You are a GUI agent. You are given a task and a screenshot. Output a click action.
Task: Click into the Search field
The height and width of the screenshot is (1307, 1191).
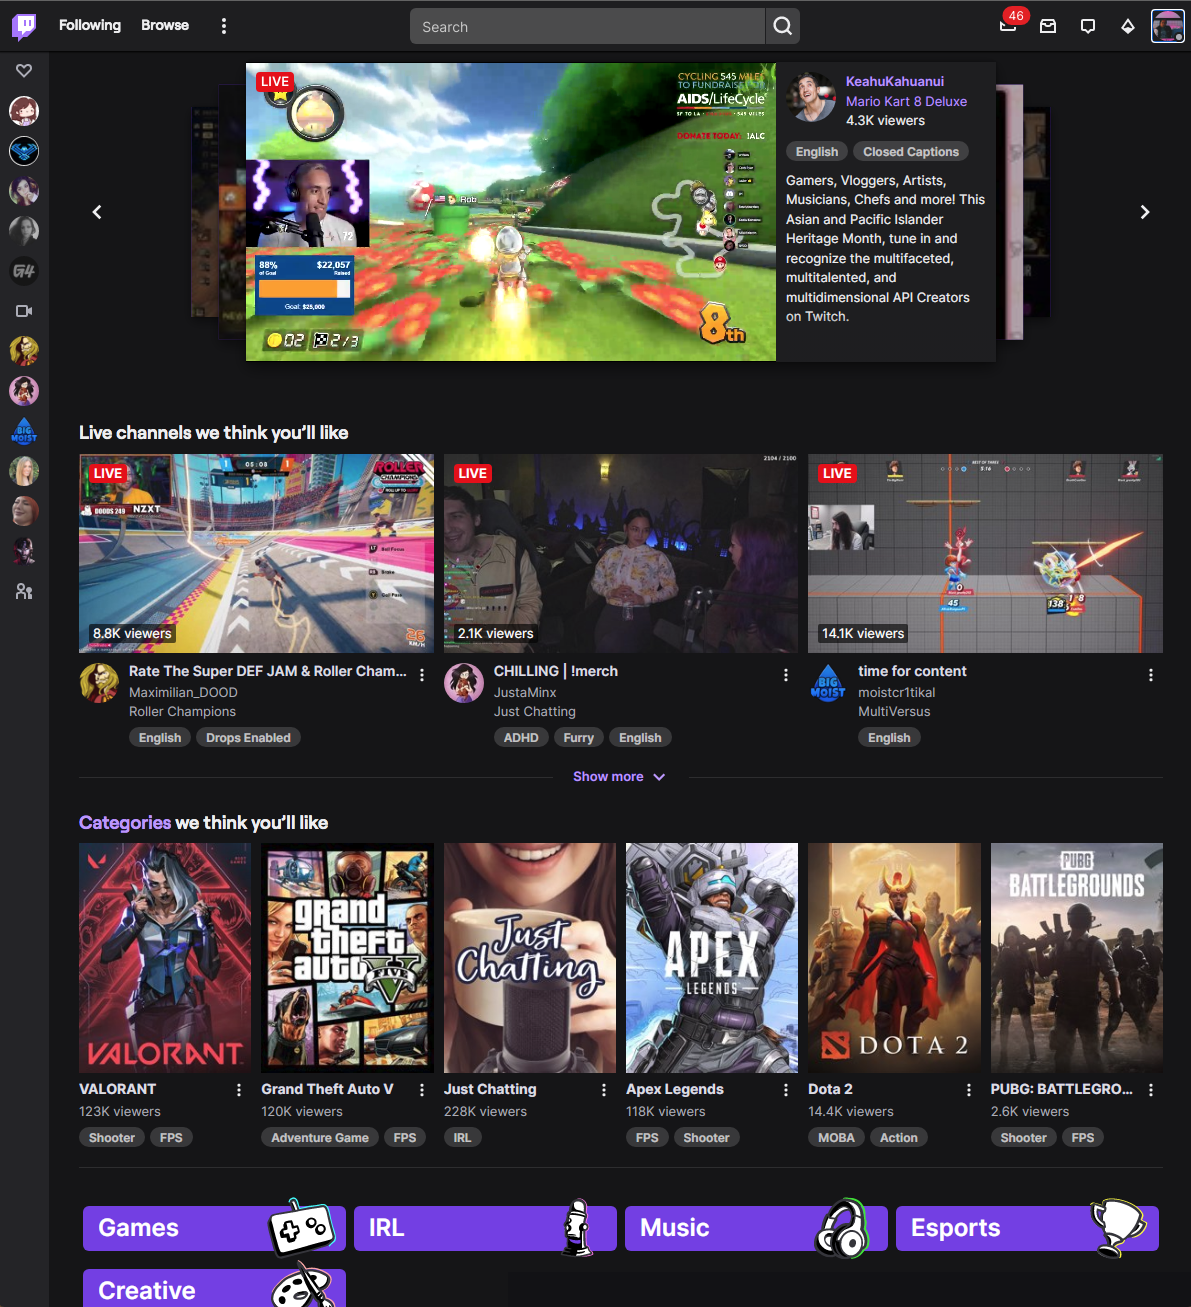pyautogui.click(x=588, y=27)
